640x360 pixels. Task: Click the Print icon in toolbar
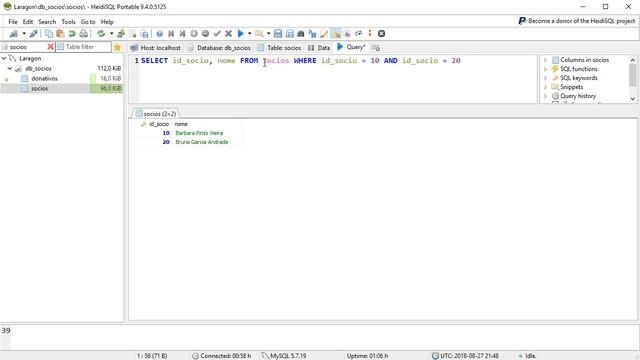(x=83, y=34)
